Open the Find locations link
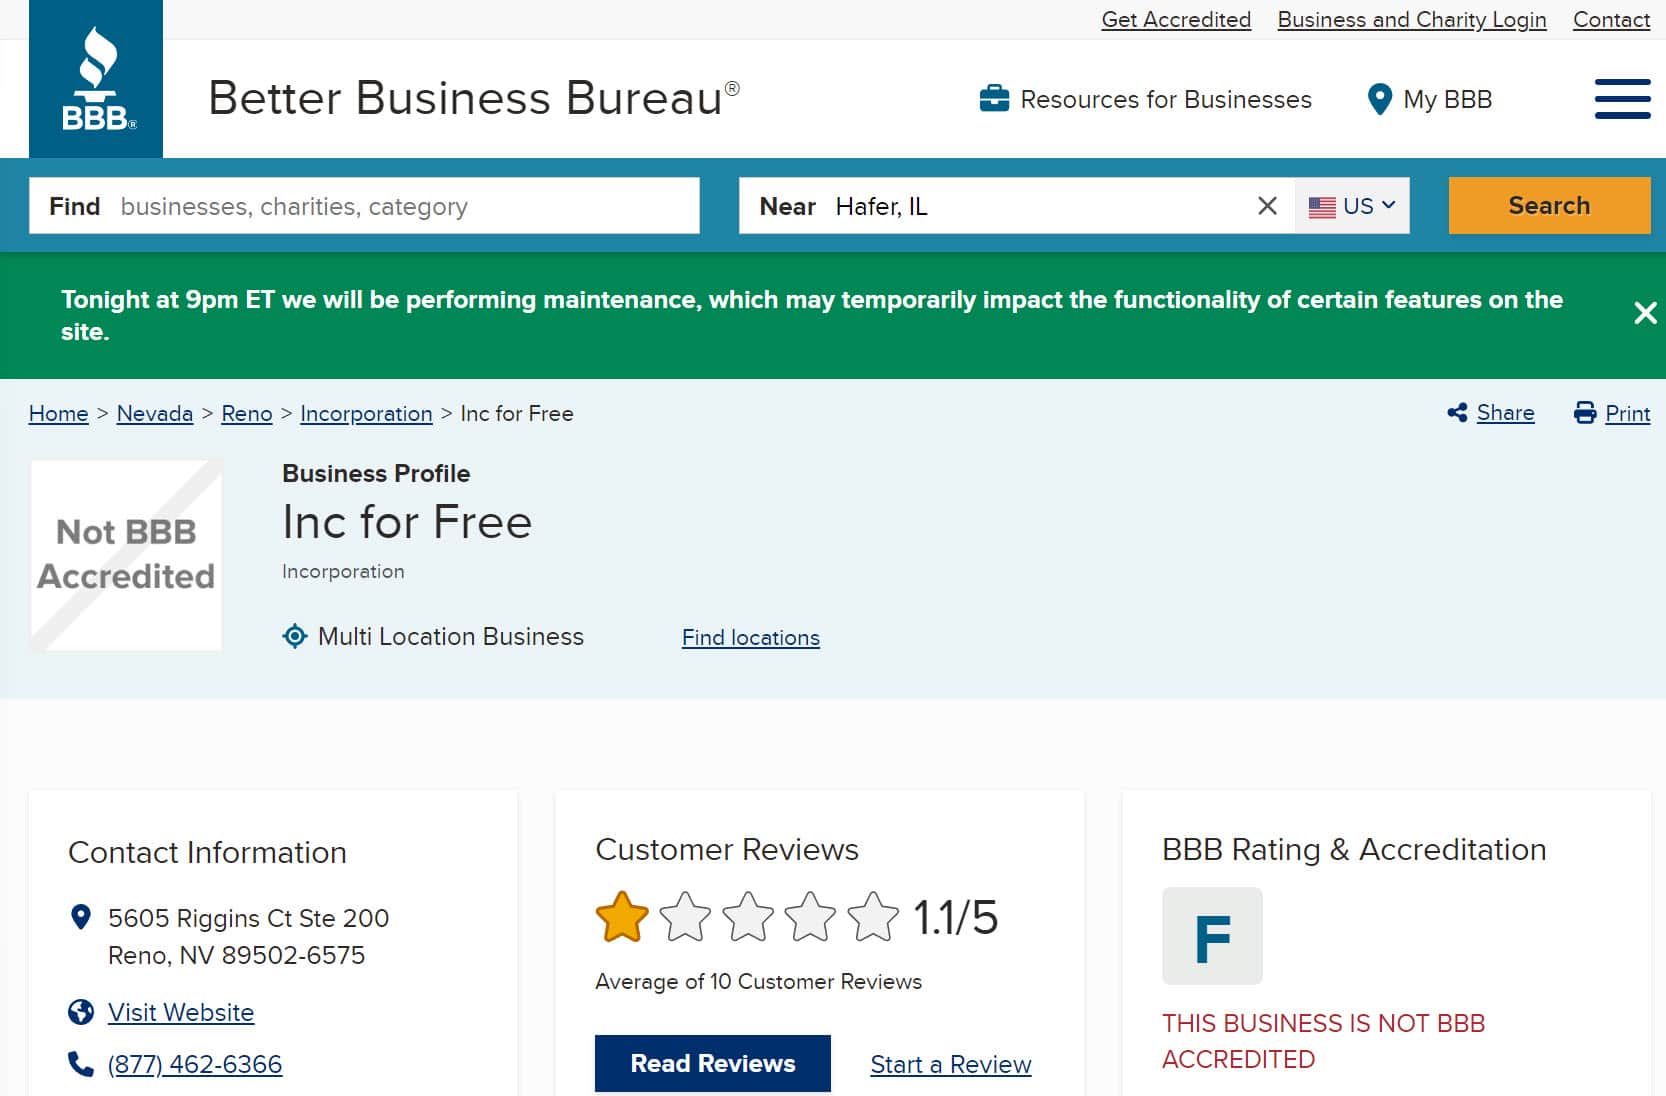Image resolution: width=1666 pixels, height=1096 pixels. [x=750, y=638]
